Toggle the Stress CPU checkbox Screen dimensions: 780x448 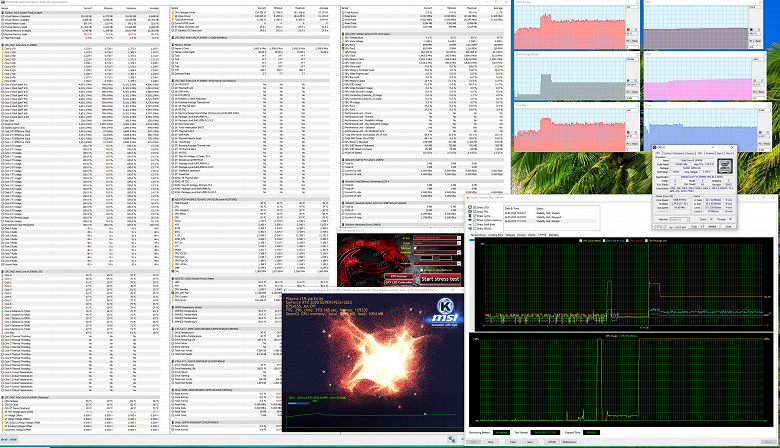[x=473, y=207]
